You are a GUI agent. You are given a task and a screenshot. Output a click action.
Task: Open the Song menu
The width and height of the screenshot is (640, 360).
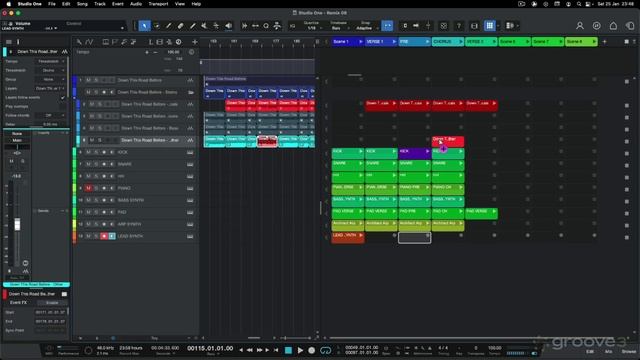[82, 4]
